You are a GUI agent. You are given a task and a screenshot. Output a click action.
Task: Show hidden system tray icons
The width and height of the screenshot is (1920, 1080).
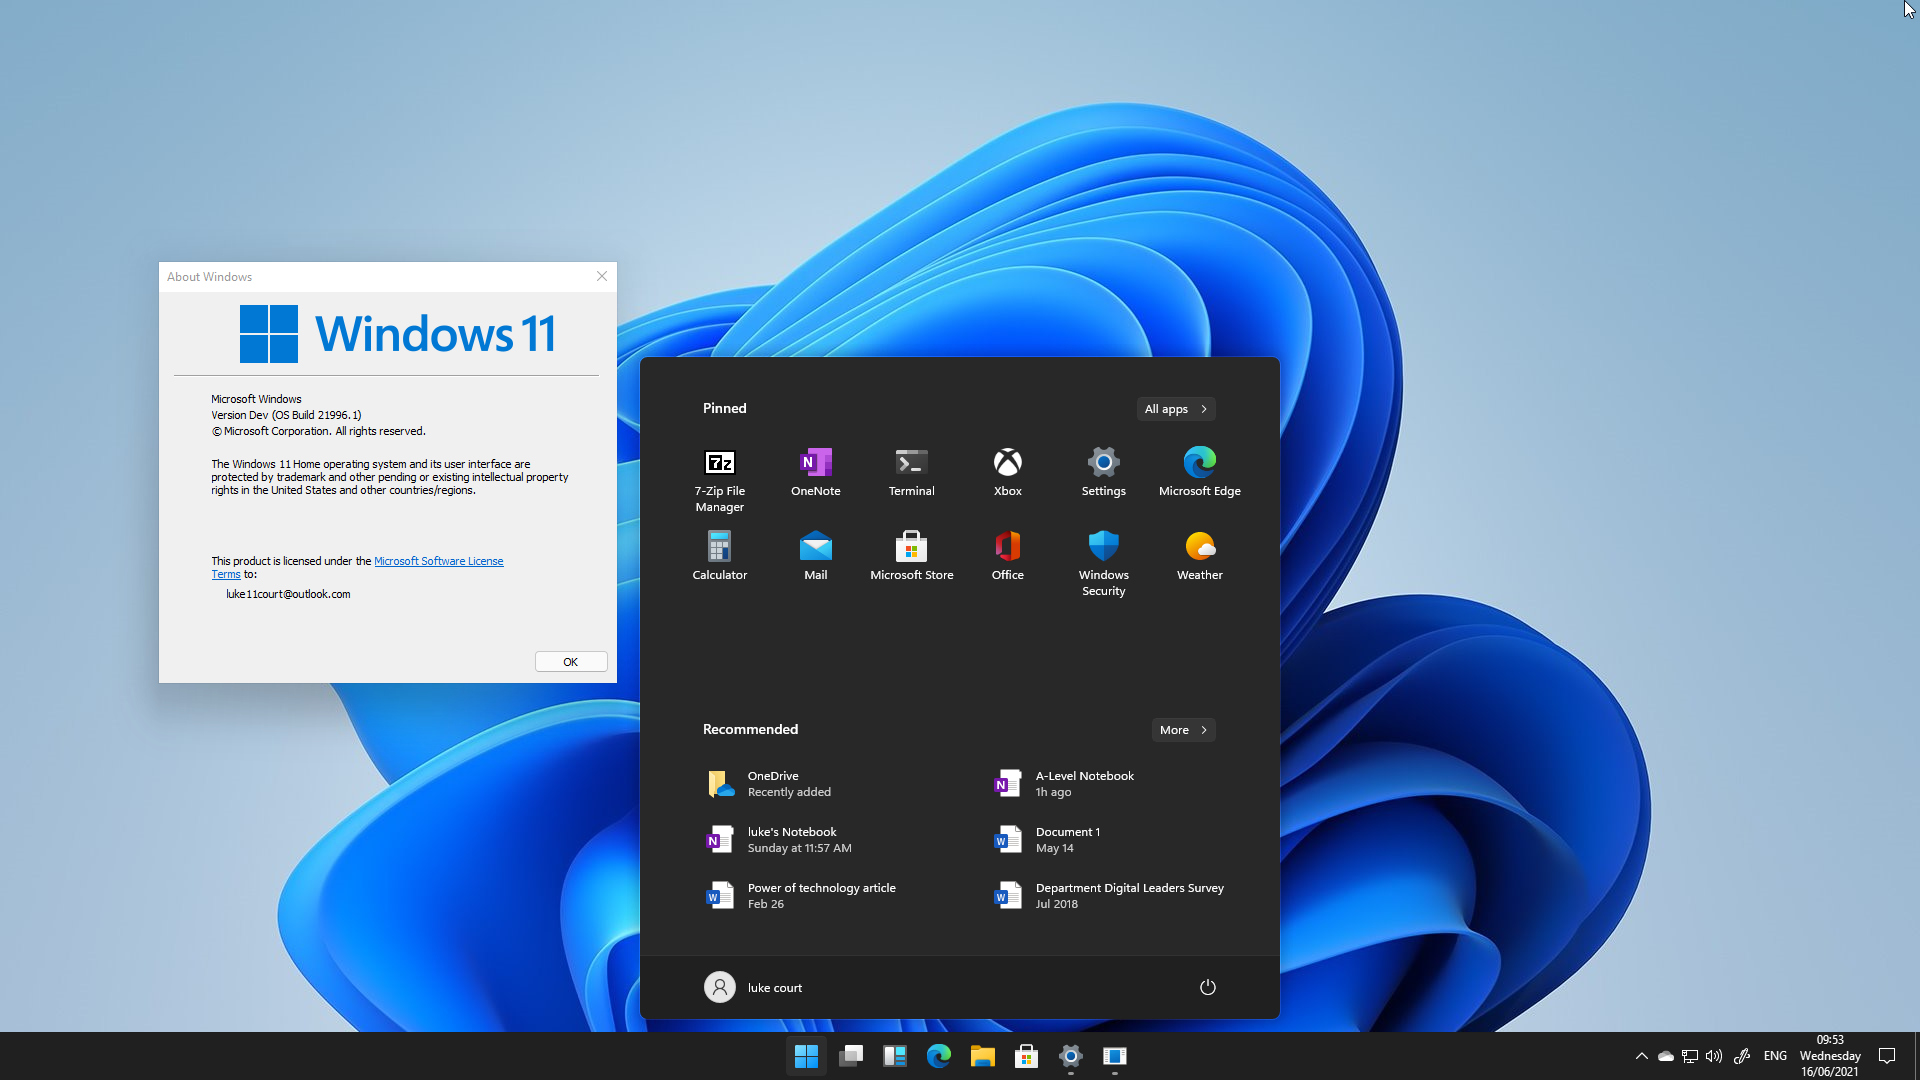tap(1641, 1056)
